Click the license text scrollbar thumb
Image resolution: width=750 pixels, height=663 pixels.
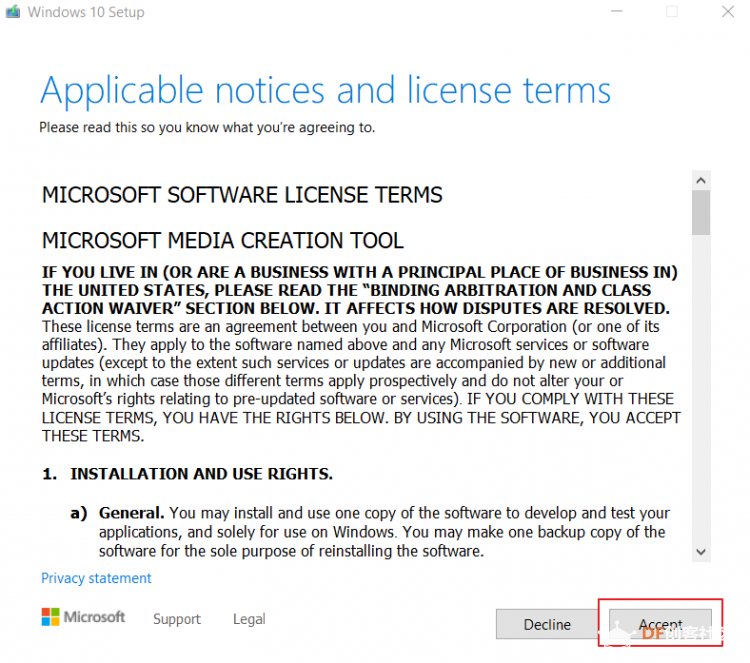point(701,212)
